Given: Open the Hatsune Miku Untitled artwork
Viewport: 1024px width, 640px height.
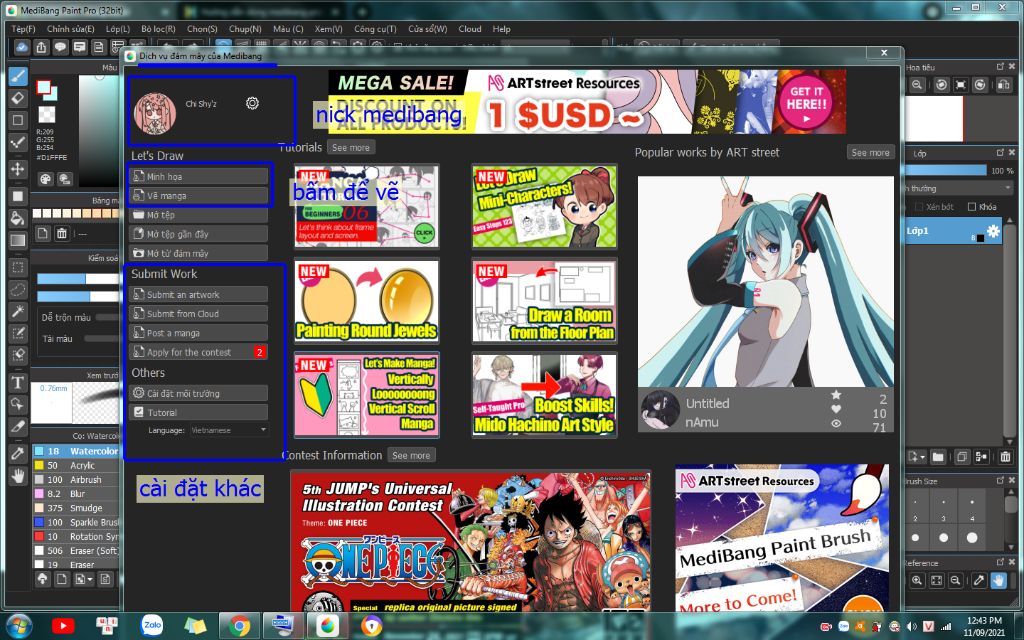Looking at the screenshot, I should pos(765,281).
